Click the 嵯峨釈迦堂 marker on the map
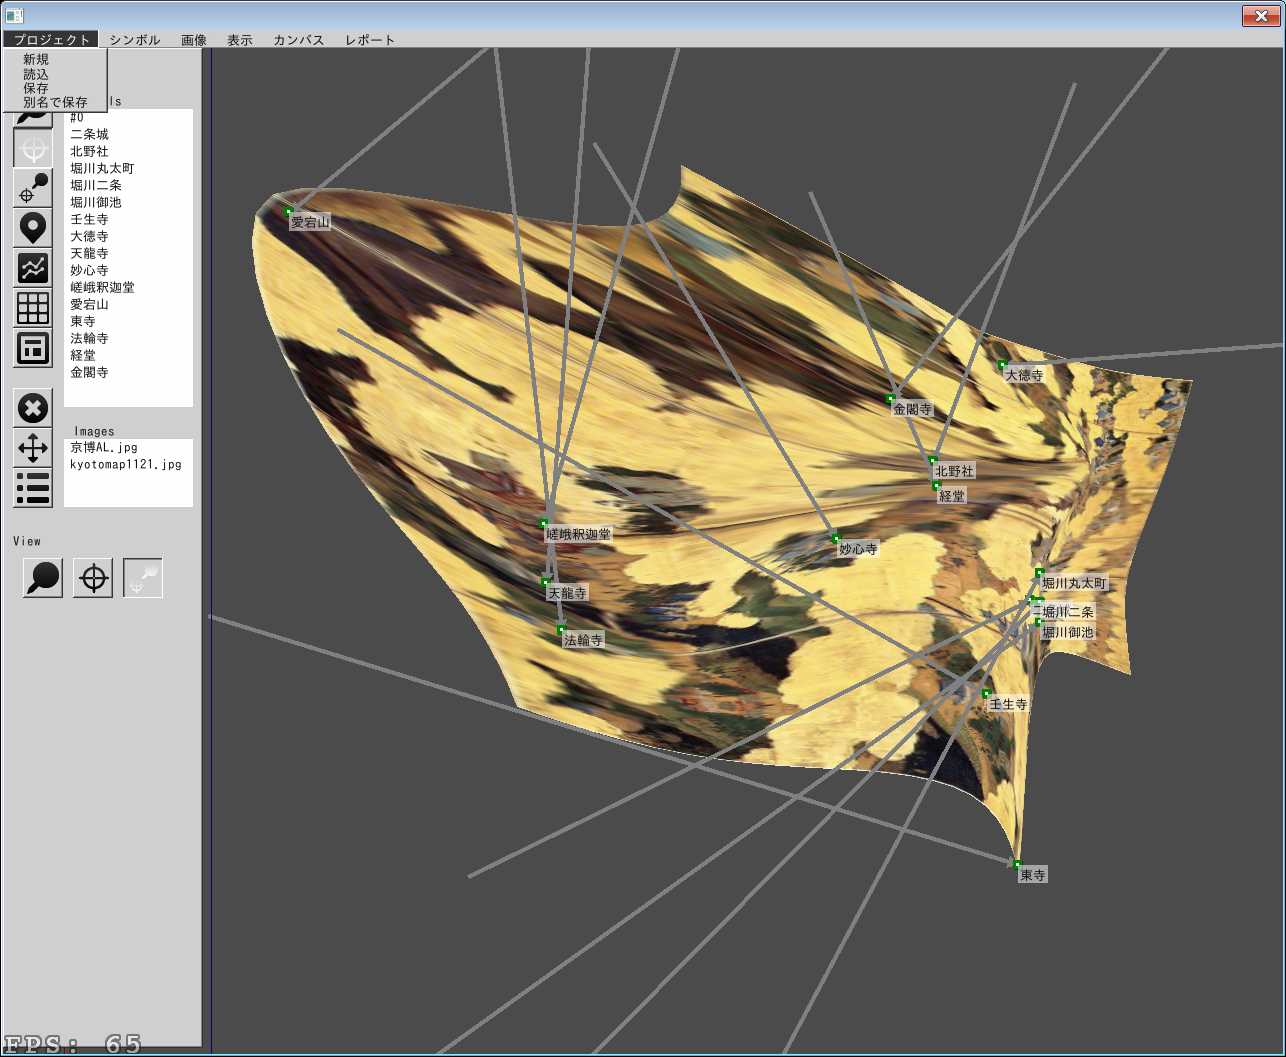The image size is (1286, 1057). tap(544, 523)
